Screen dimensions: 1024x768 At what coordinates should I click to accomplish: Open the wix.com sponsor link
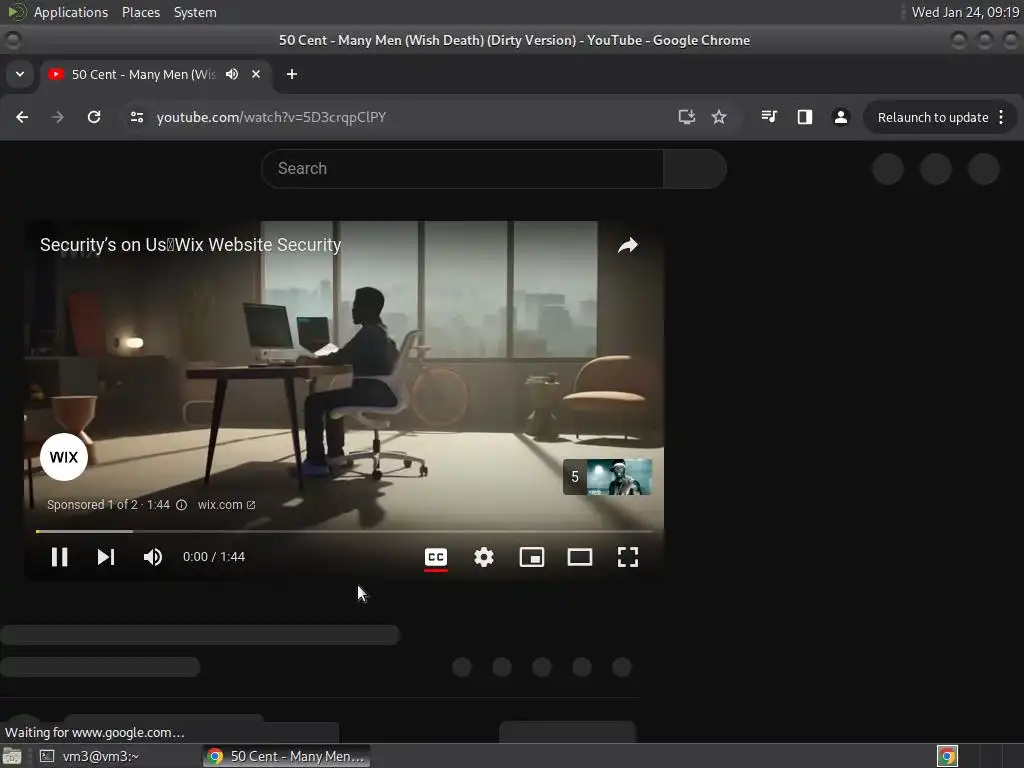226,505
